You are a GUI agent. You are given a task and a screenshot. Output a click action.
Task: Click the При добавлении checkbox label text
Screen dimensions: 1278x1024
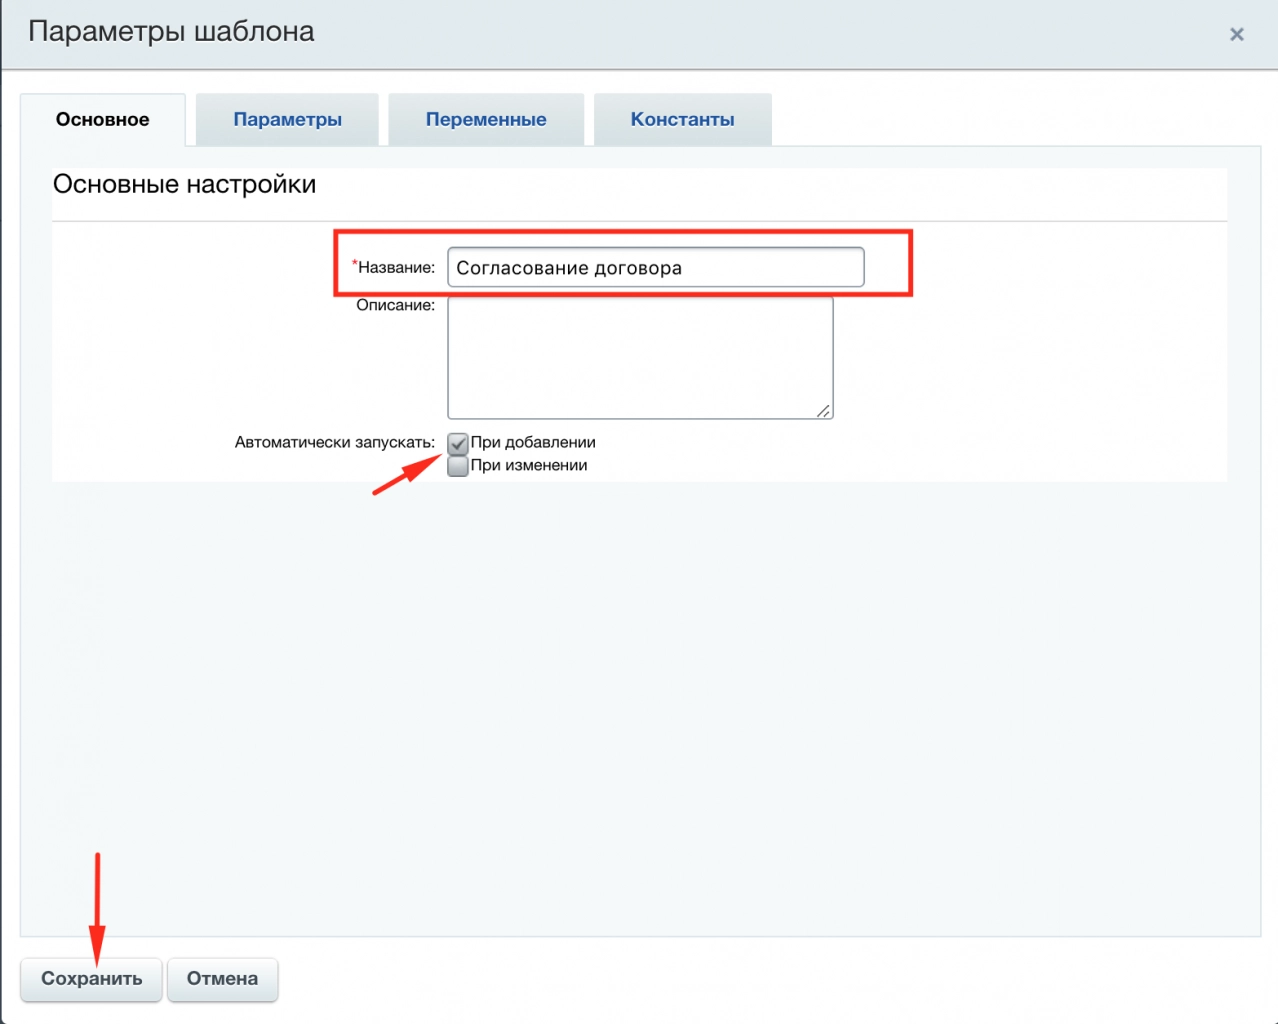click(533, 442)
